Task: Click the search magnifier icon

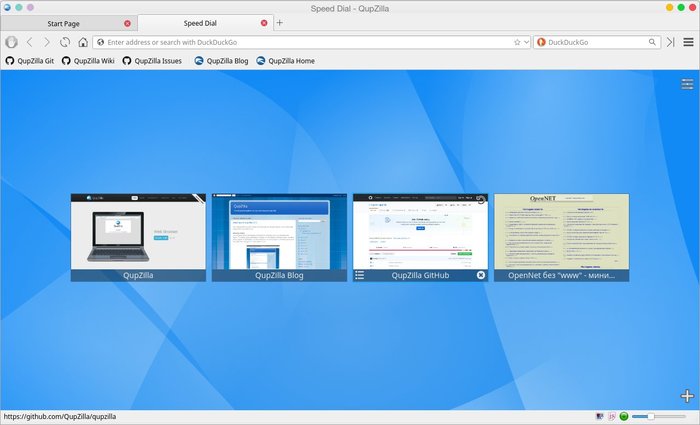Action: click(x=652, y=42)
